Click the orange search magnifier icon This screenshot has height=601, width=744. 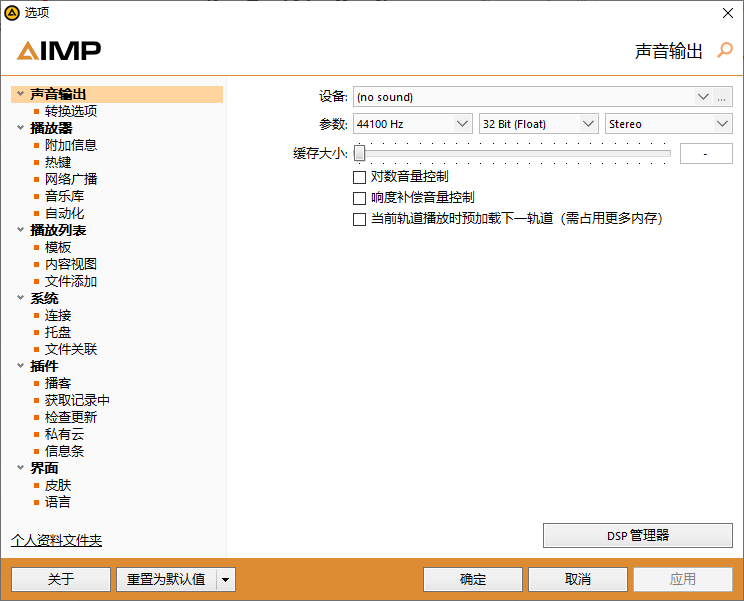tap(725, 50)
